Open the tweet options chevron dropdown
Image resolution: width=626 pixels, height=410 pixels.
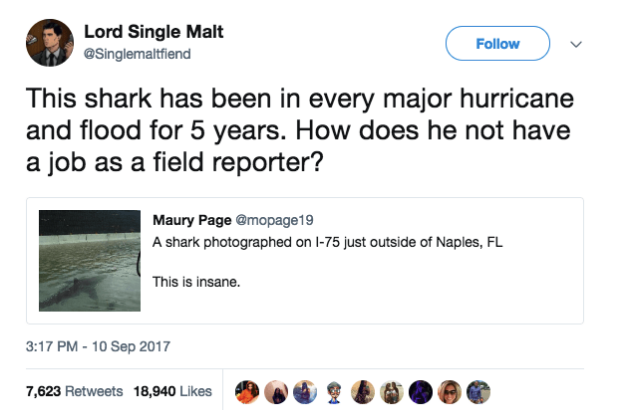click(574, 44)
